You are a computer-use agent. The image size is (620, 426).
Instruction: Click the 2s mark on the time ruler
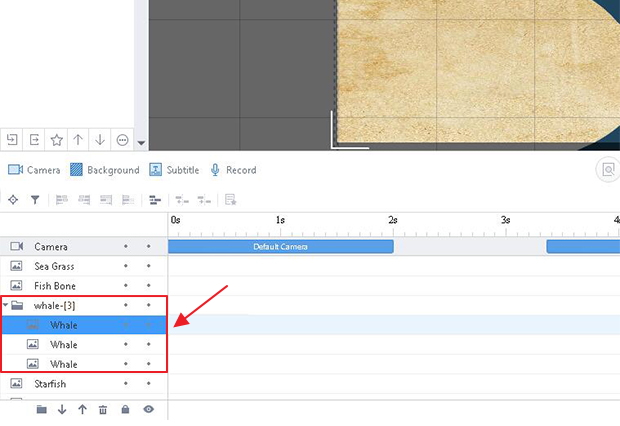393,220
